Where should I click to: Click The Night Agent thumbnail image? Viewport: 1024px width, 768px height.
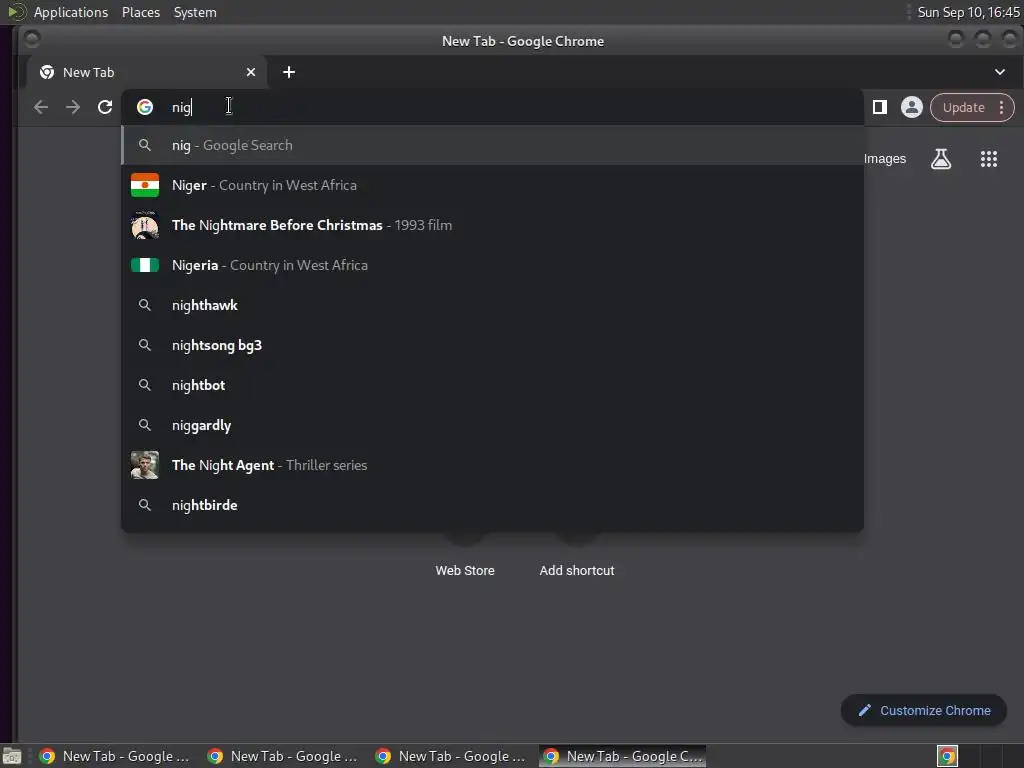[x=145, y=465]
